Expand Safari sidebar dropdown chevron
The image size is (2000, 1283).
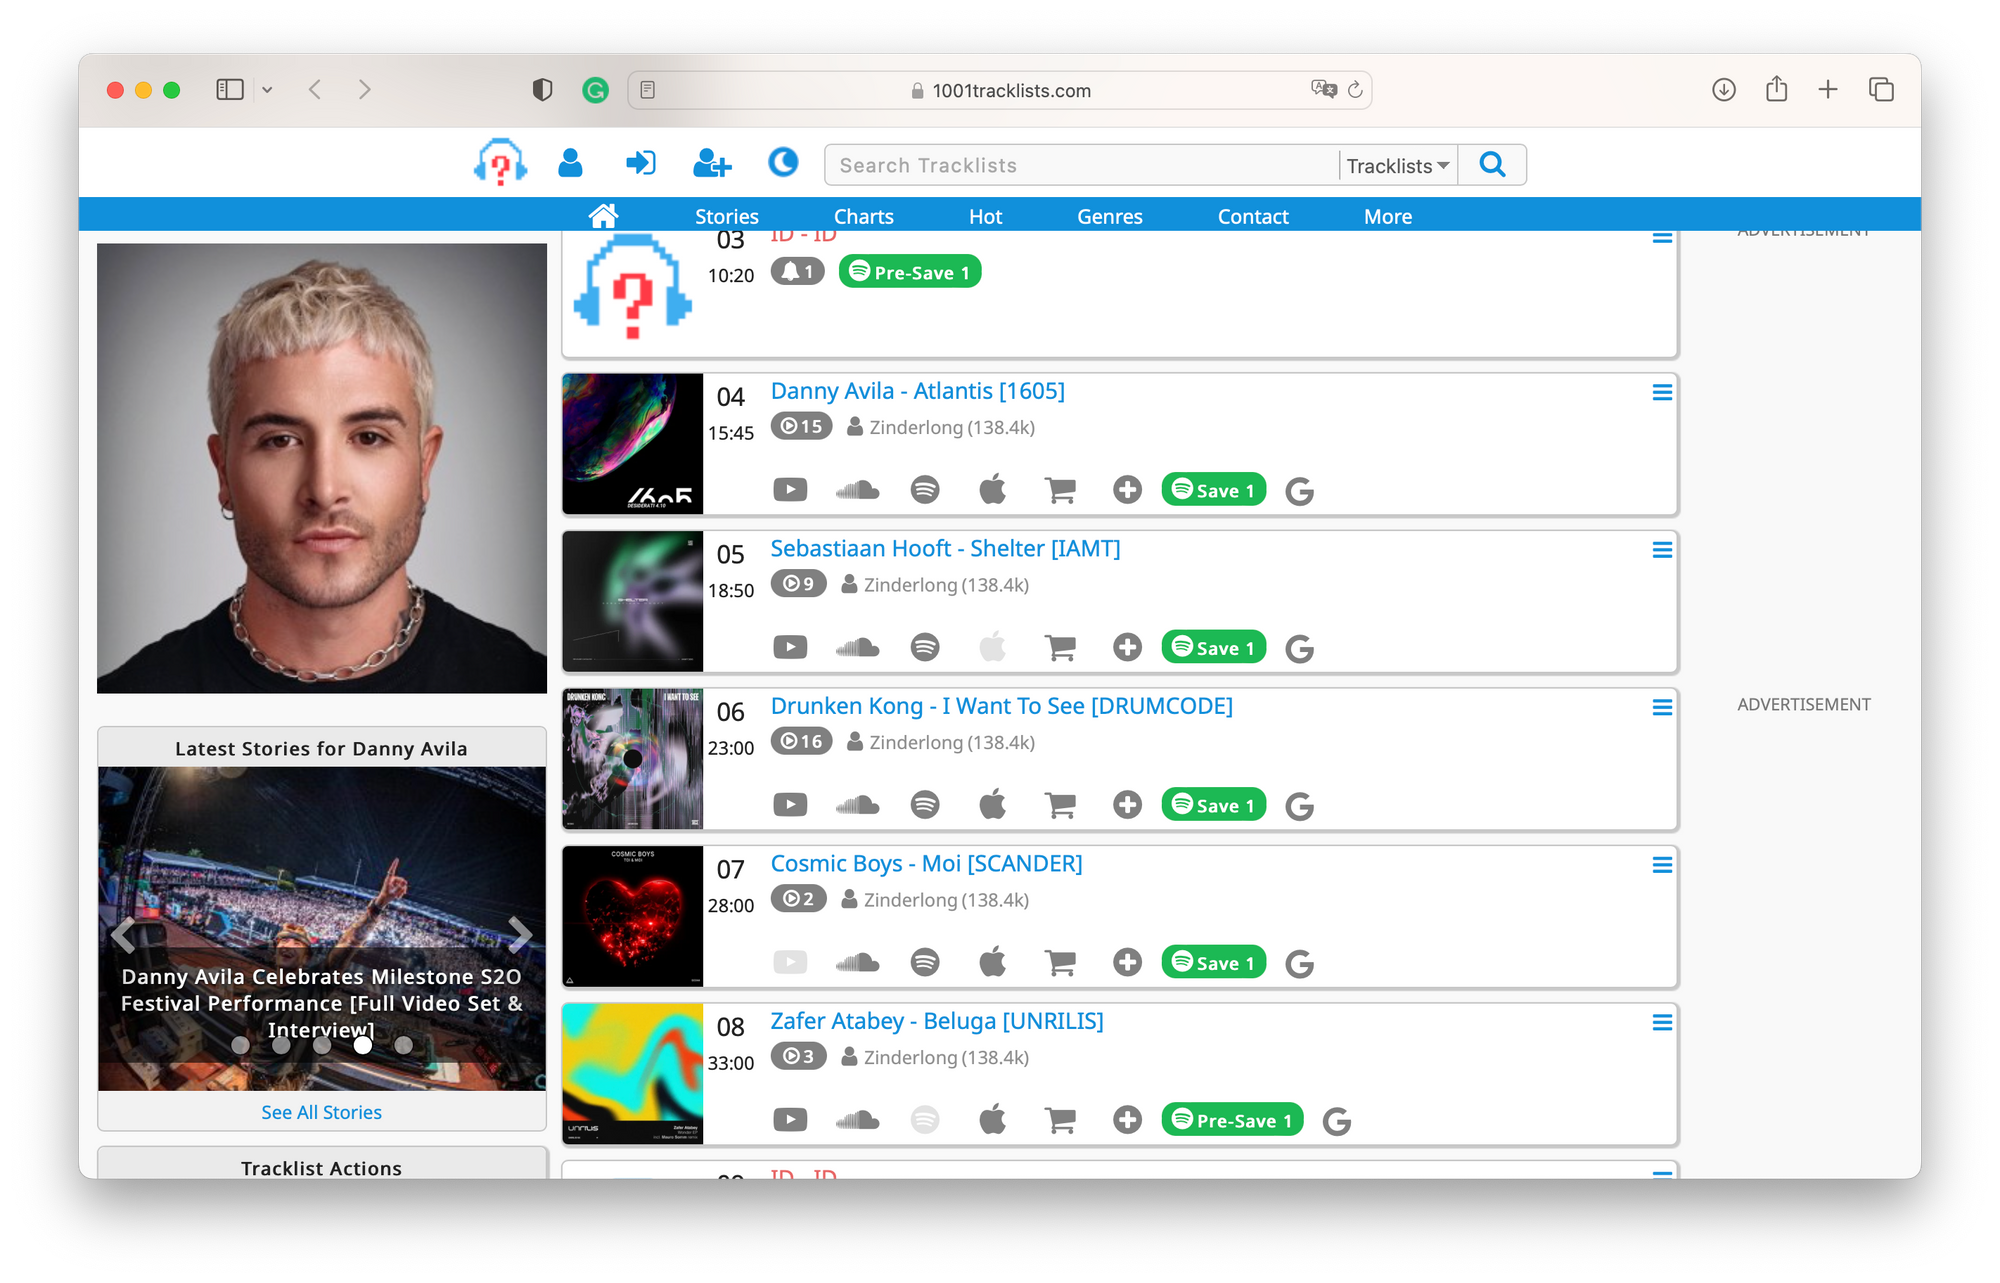click(267, 90)
